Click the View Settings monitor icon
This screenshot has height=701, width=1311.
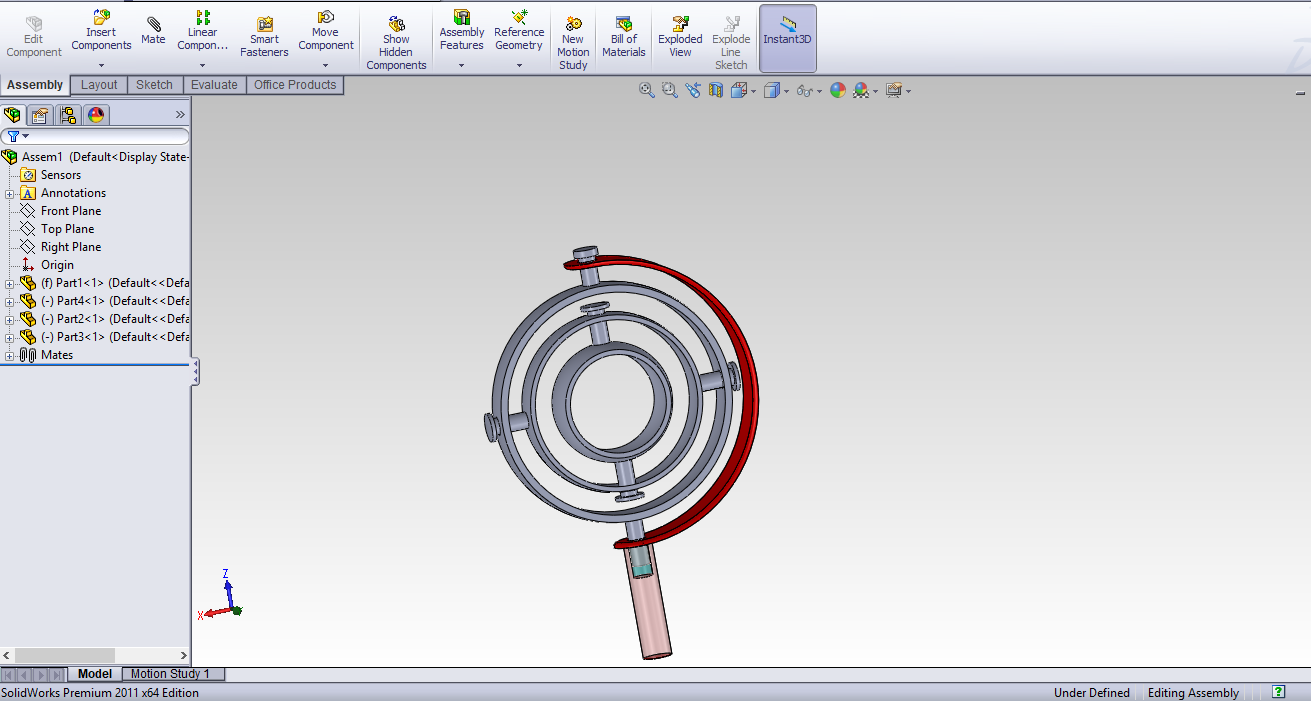tap(894, 90)
